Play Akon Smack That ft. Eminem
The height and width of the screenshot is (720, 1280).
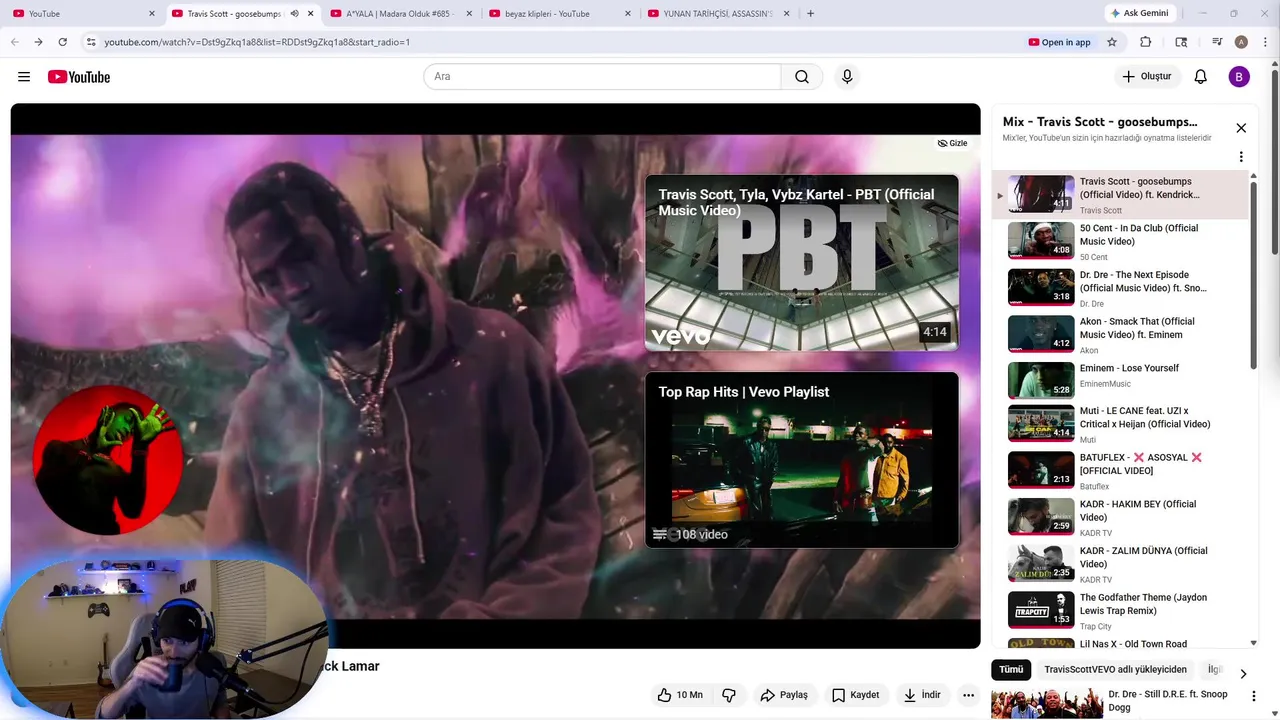pos(1120,334)
